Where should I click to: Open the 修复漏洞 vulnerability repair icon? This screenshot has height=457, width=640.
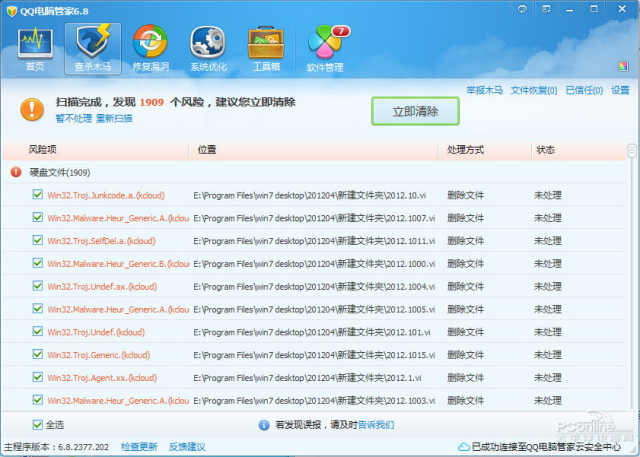point(151,47)
